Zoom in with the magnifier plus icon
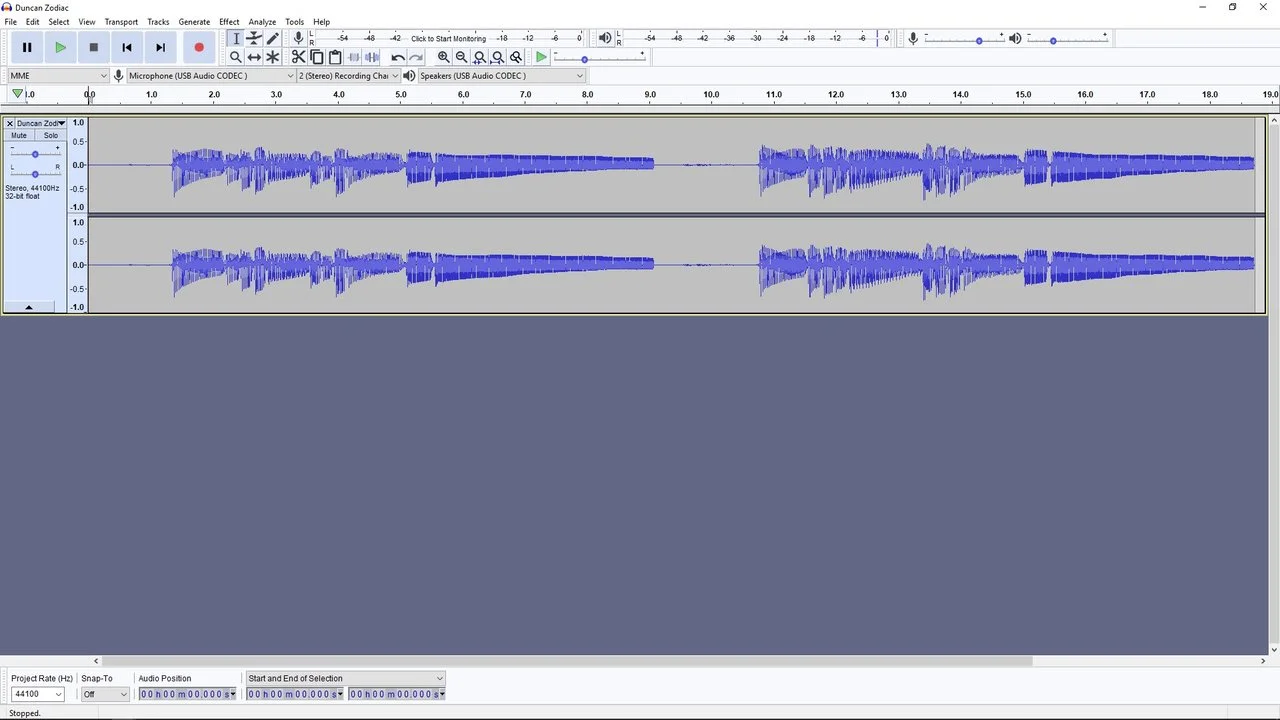The height and width of the screenshot is (720, 1280). point(443,57)
